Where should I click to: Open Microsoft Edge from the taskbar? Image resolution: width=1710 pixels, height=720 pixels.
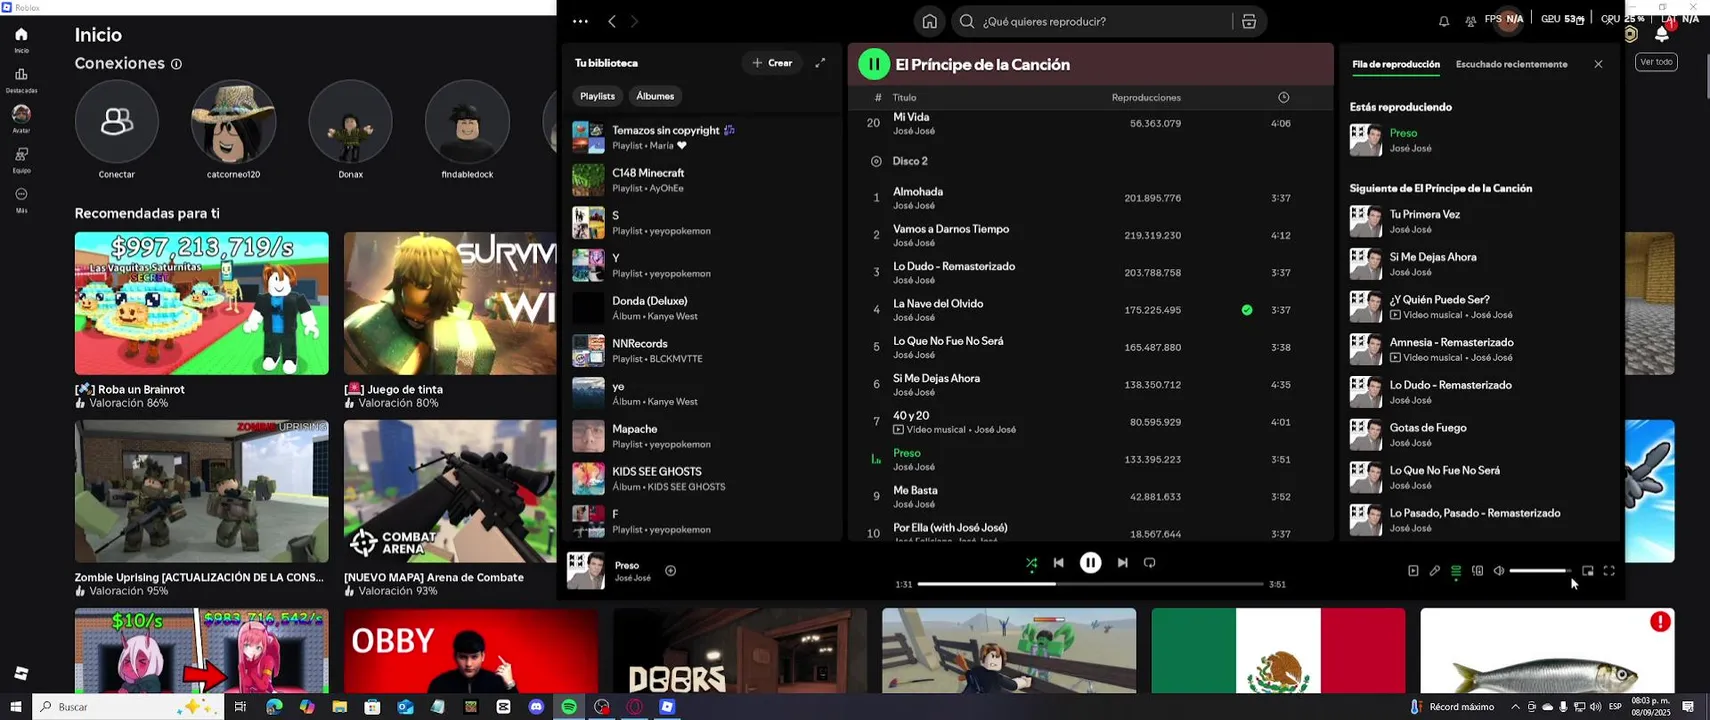pyautogui.click(x=274, y=706)
